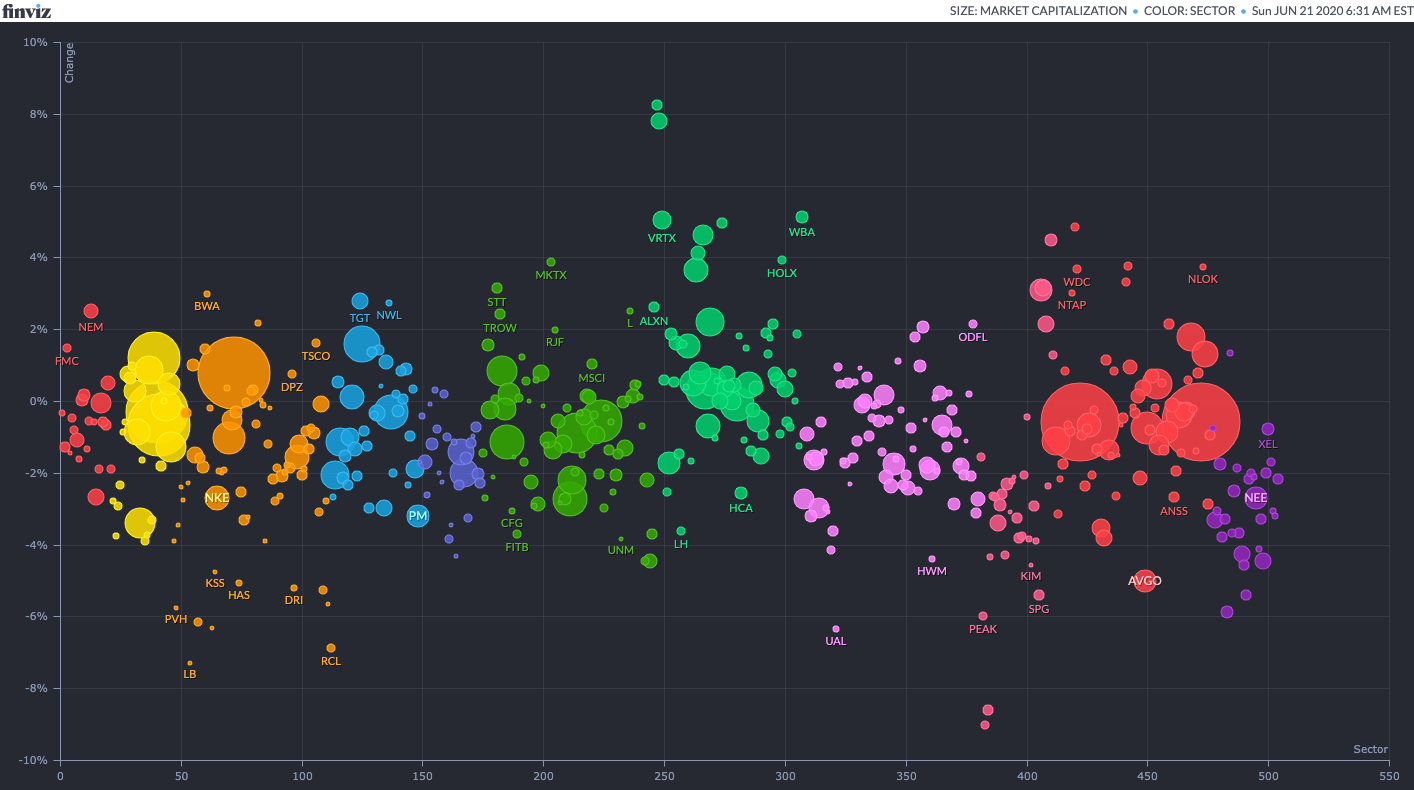Select the HCA ticker label
1414x790 pixels.
coord(741,508)
